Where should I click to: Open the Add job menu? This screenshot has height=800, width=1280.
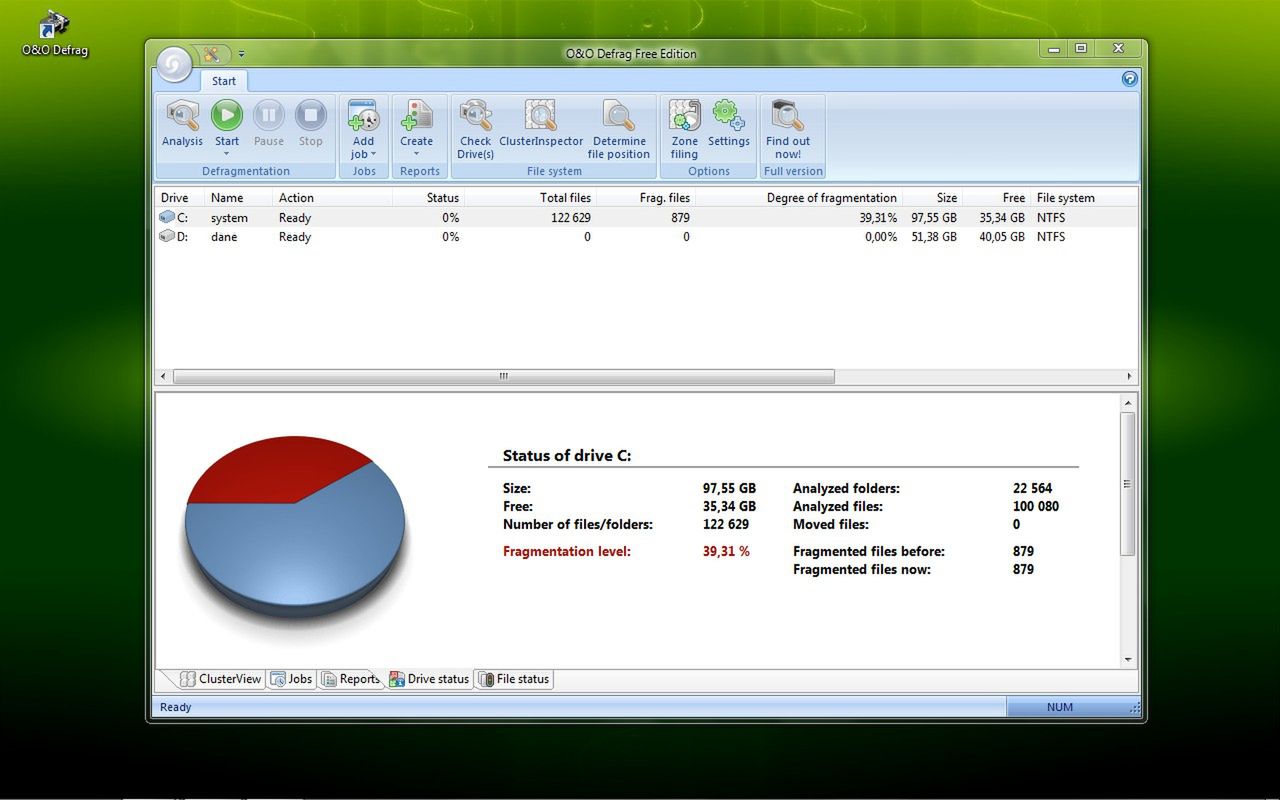click(363, 129)
